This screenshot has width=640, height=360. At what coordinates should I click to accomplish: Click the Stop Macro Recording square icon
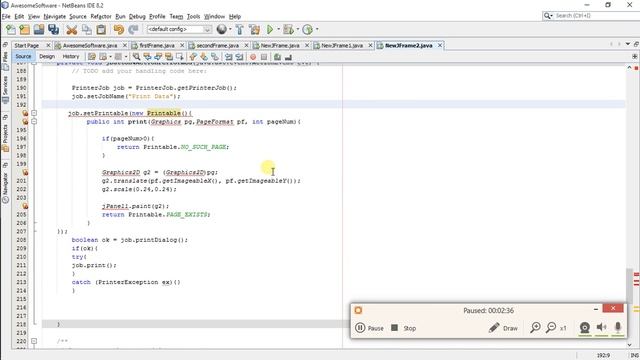pyautogui.click(x=264, y=57)
